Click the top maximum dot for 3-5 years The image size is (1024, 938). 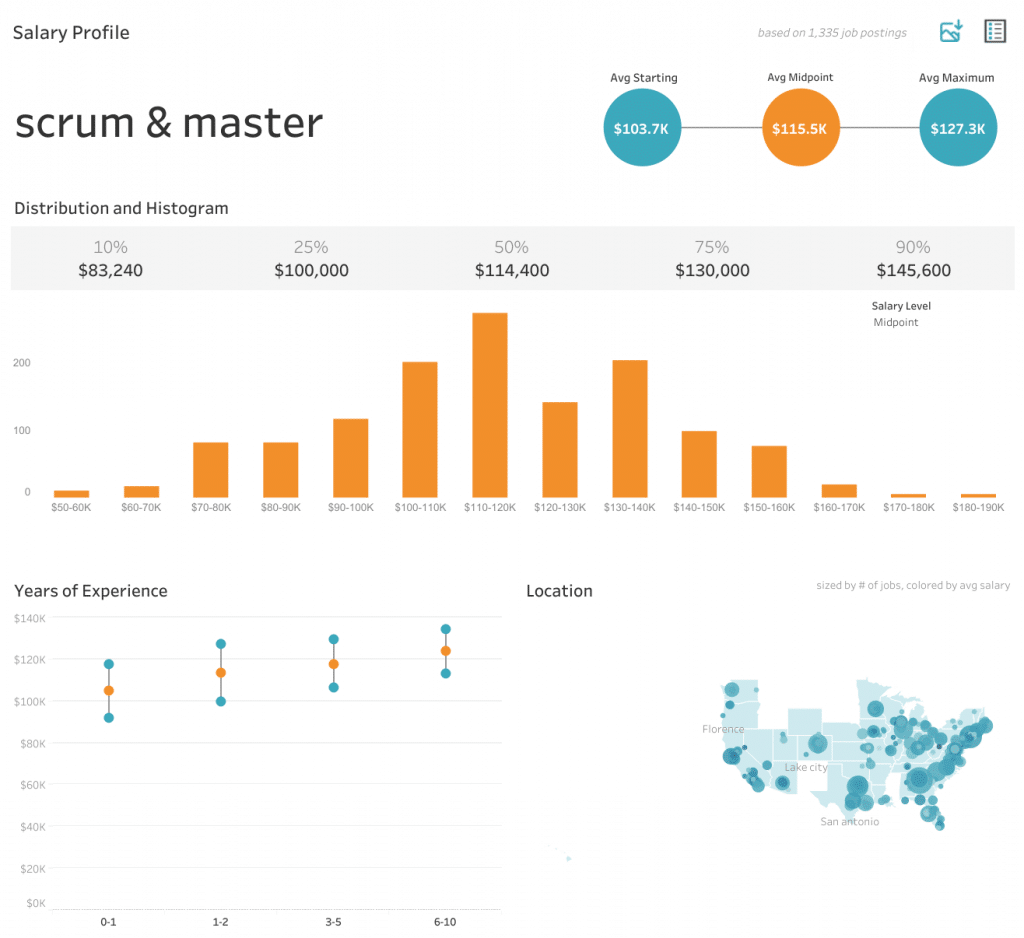[334, 639]
